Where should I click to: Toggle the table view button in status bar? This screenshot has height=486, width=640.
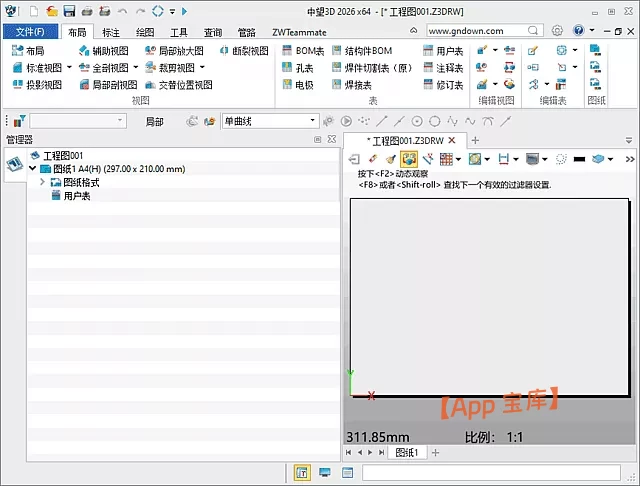pos(302,473)
